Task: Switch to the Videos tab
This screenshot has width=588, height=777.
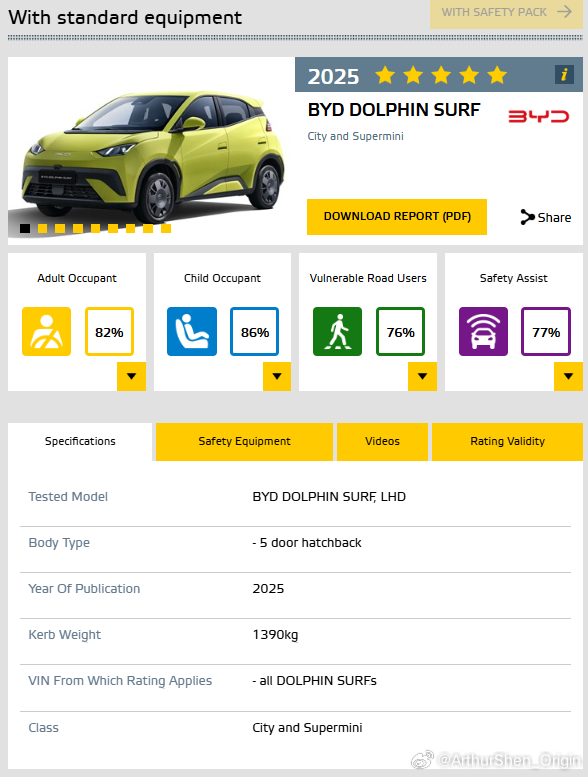Action: coord(382,442)
